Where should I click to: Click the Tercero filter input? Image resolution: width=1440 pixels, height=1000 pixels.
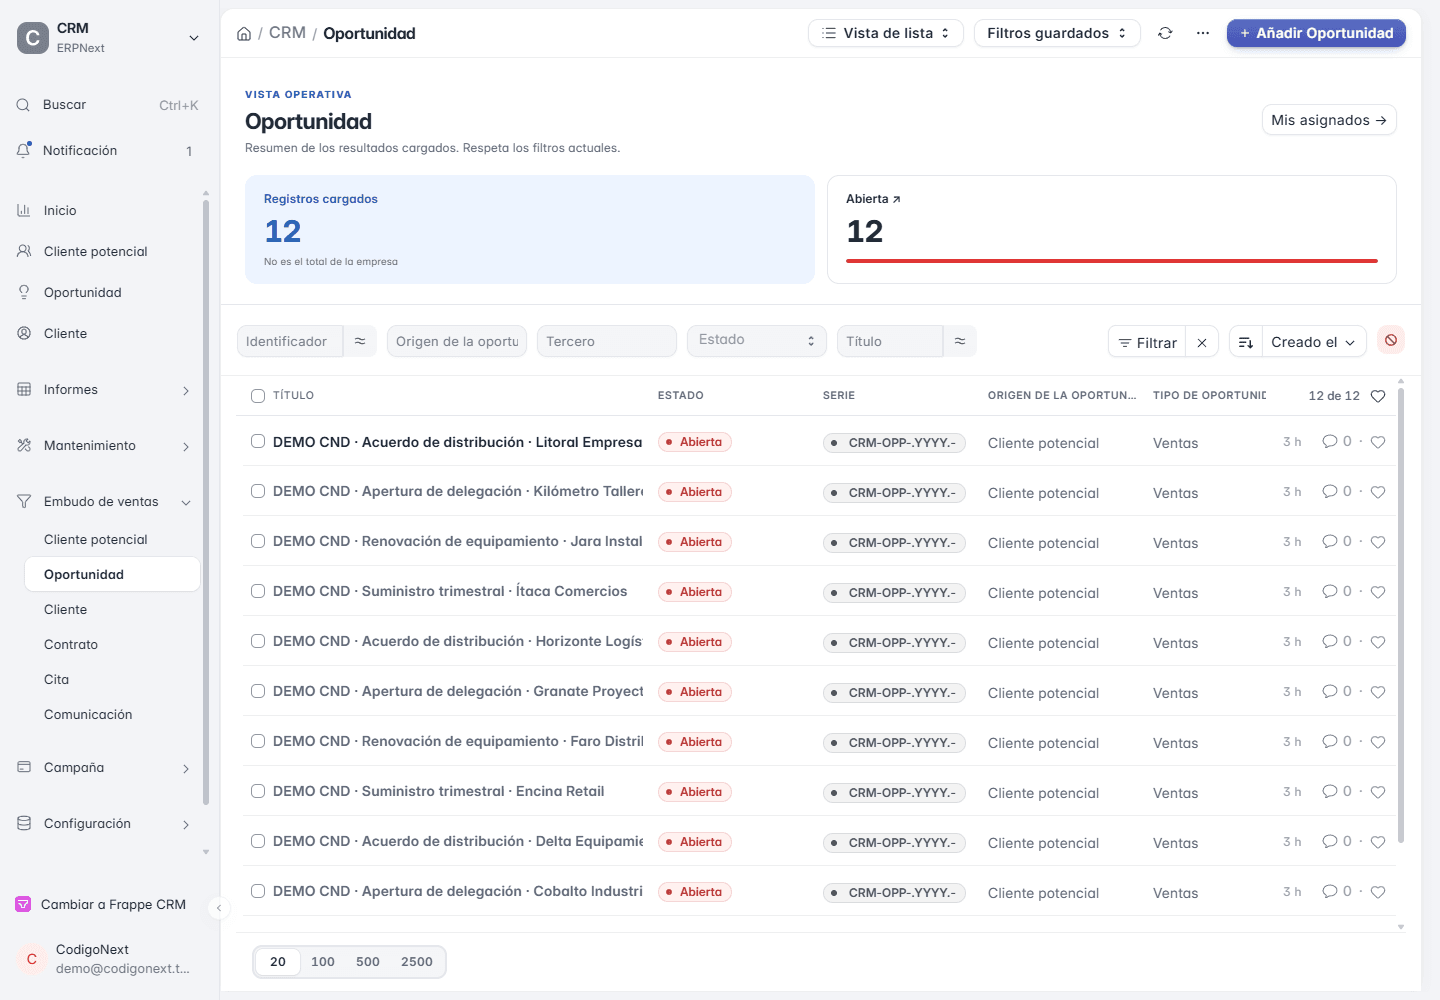[x=607, y=341]
